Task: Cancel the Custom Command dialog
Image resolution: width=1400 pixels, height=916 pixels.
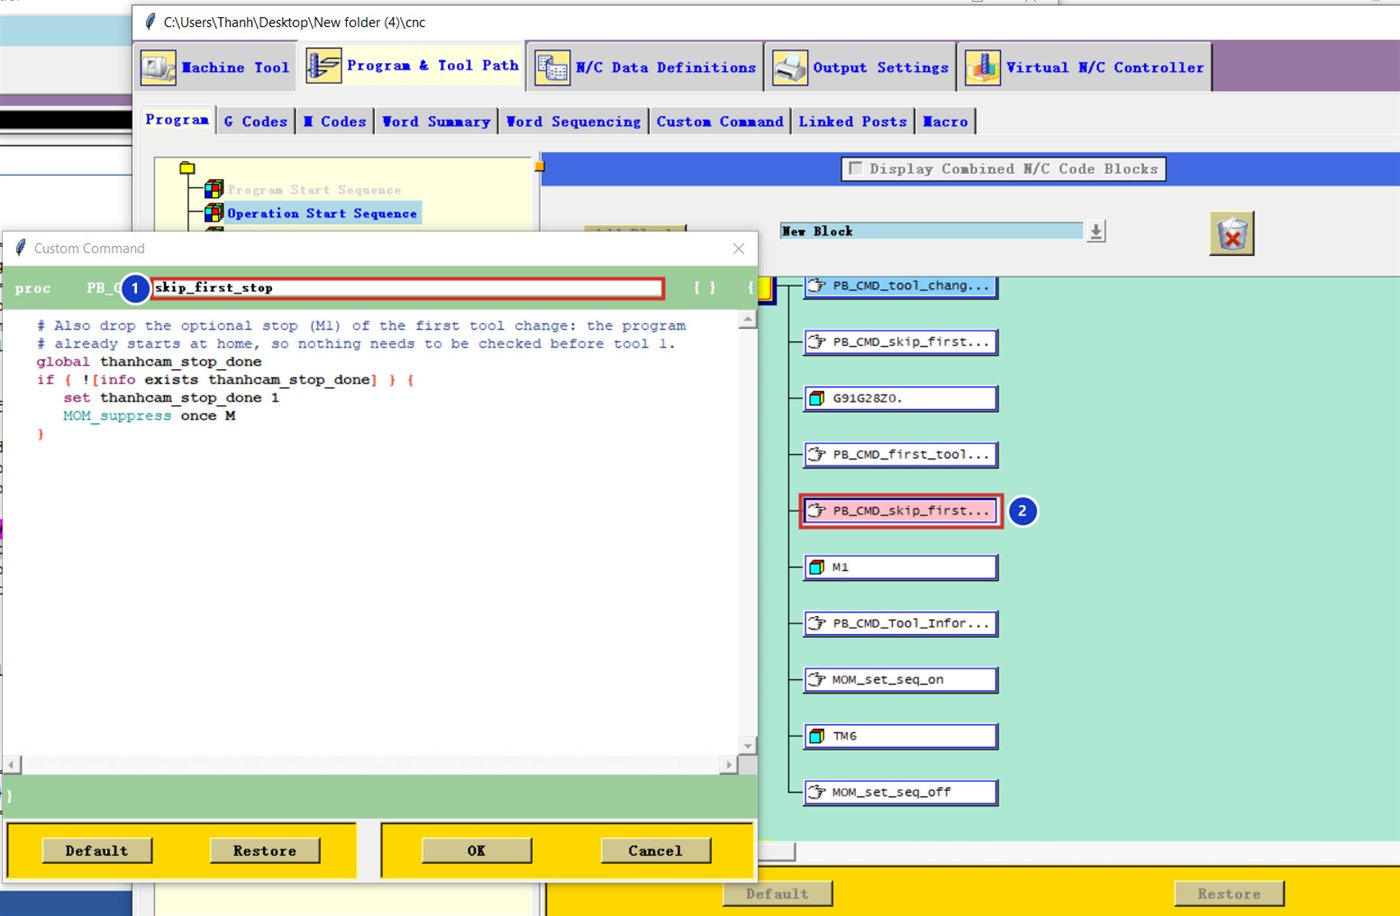Action: [x=655, y=851]
